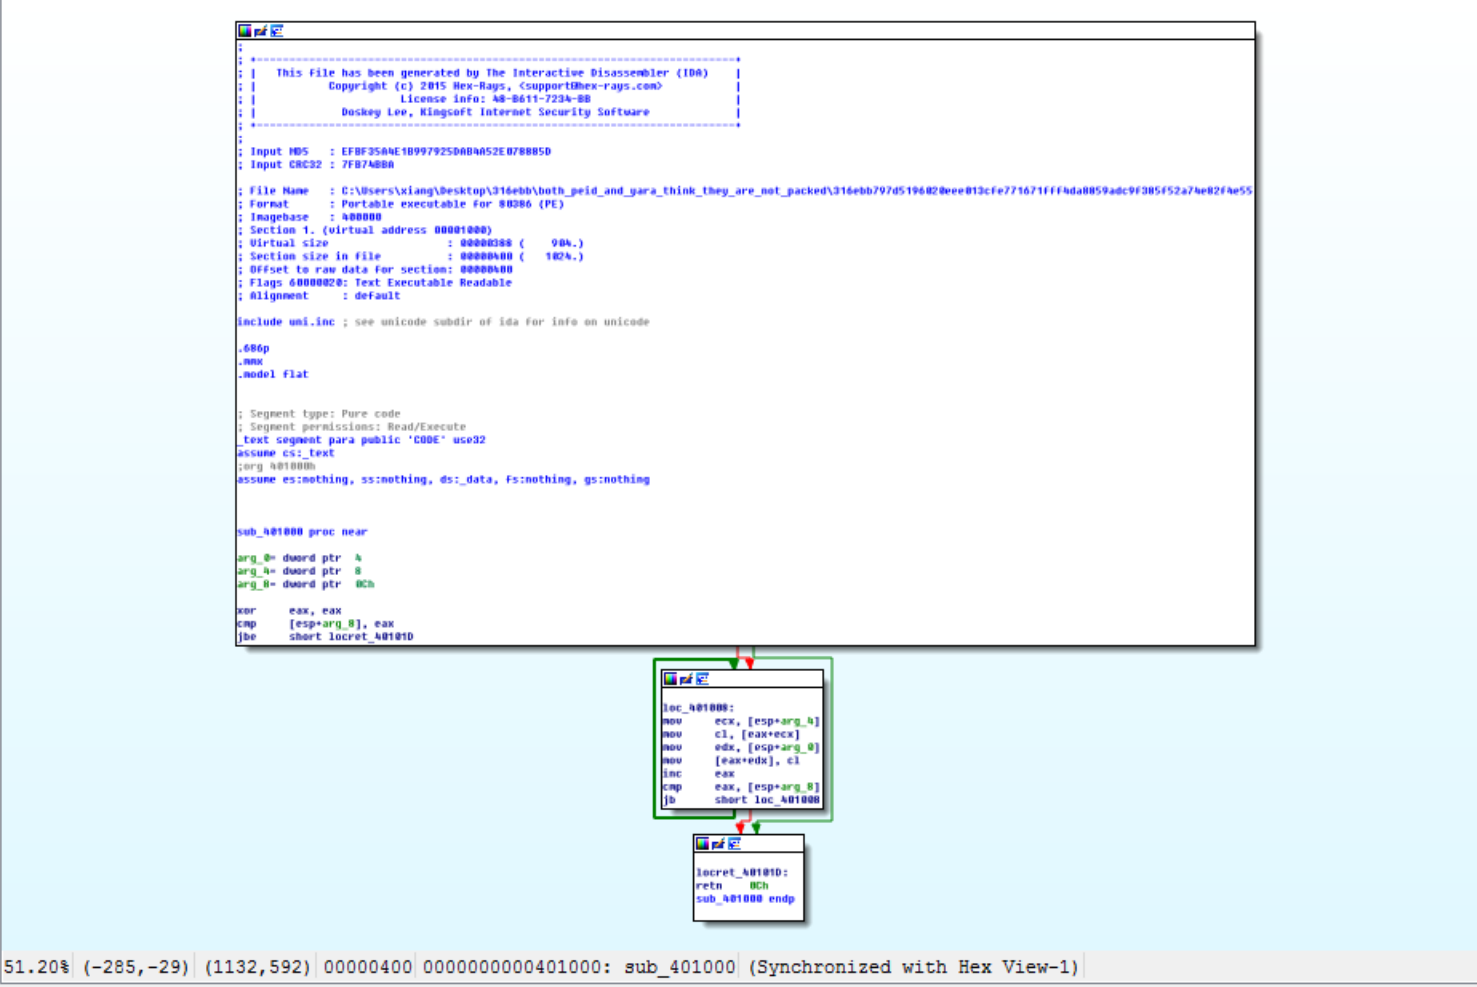
Task: Click 'cmp eax, [esp+arg_8]' in the loop node
Action: 741,787
